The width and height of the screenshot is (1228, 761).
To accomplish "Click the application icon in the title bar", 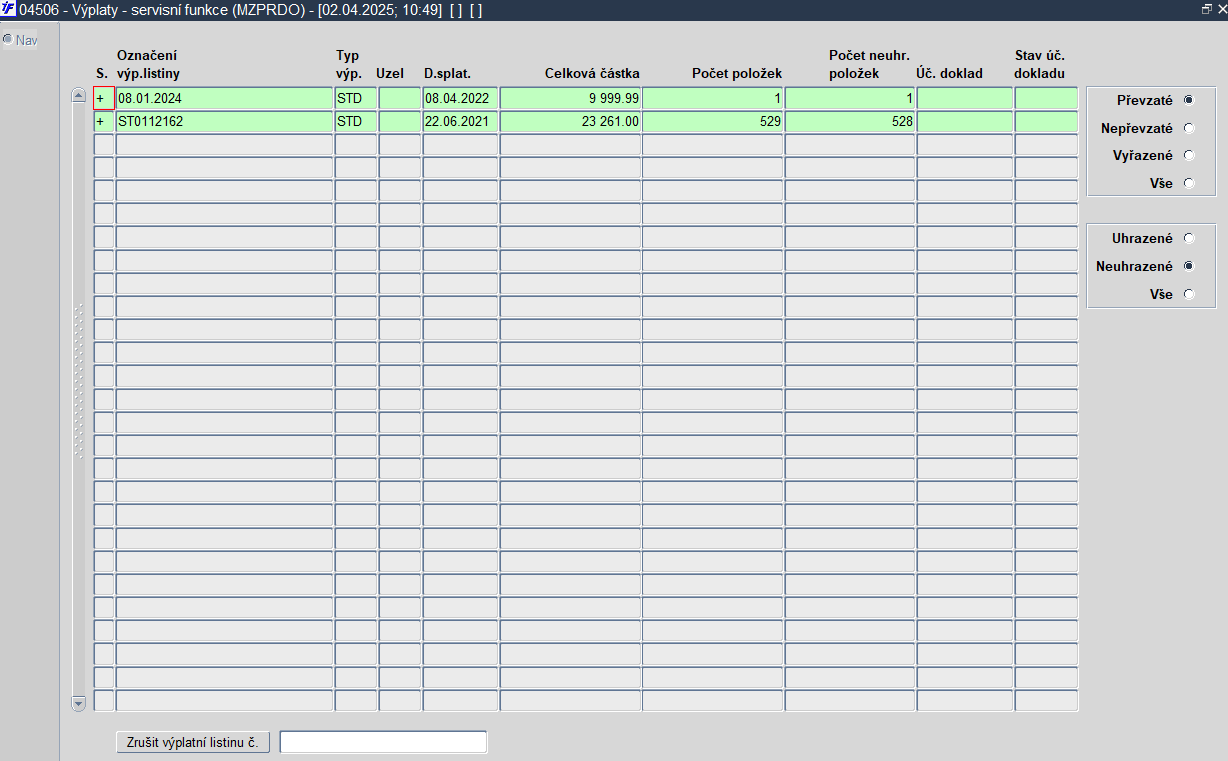I will tap(8, 8).
